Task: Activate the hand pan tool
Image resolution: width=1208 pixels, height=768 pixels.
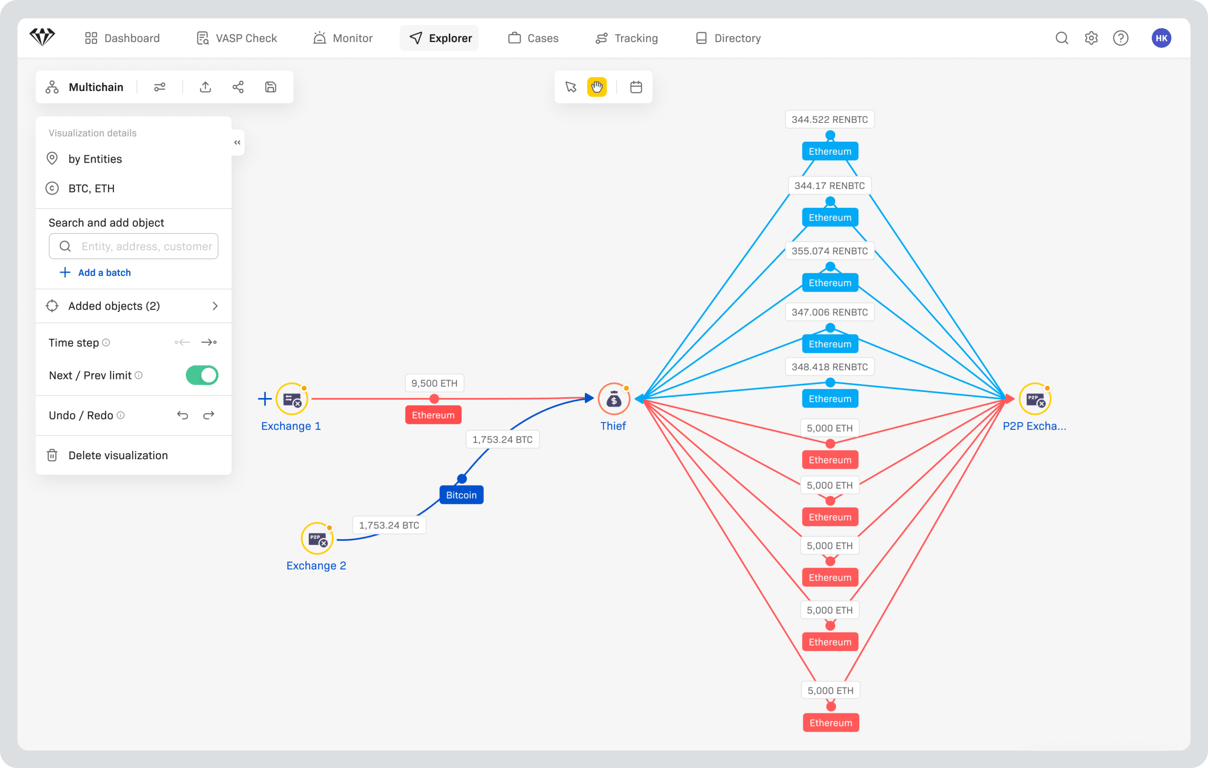Action: 597,87
